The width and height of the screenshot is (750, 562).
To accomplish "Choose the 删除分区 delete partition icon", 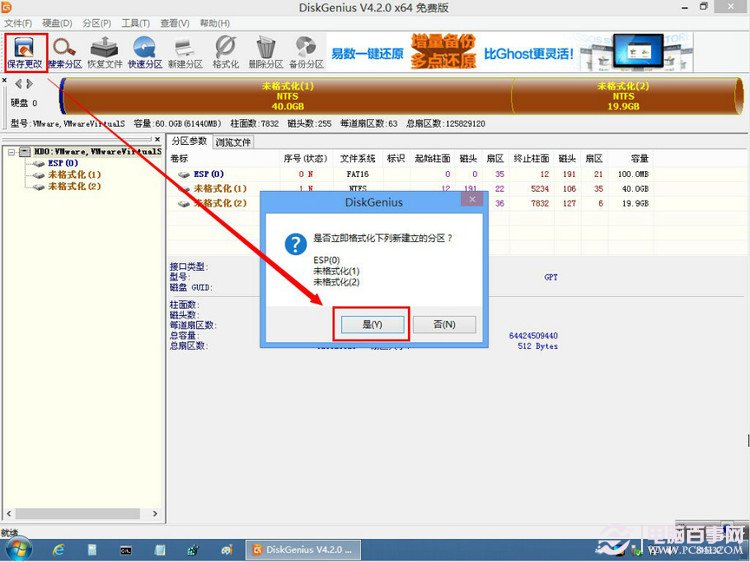I will click(265, 53).
